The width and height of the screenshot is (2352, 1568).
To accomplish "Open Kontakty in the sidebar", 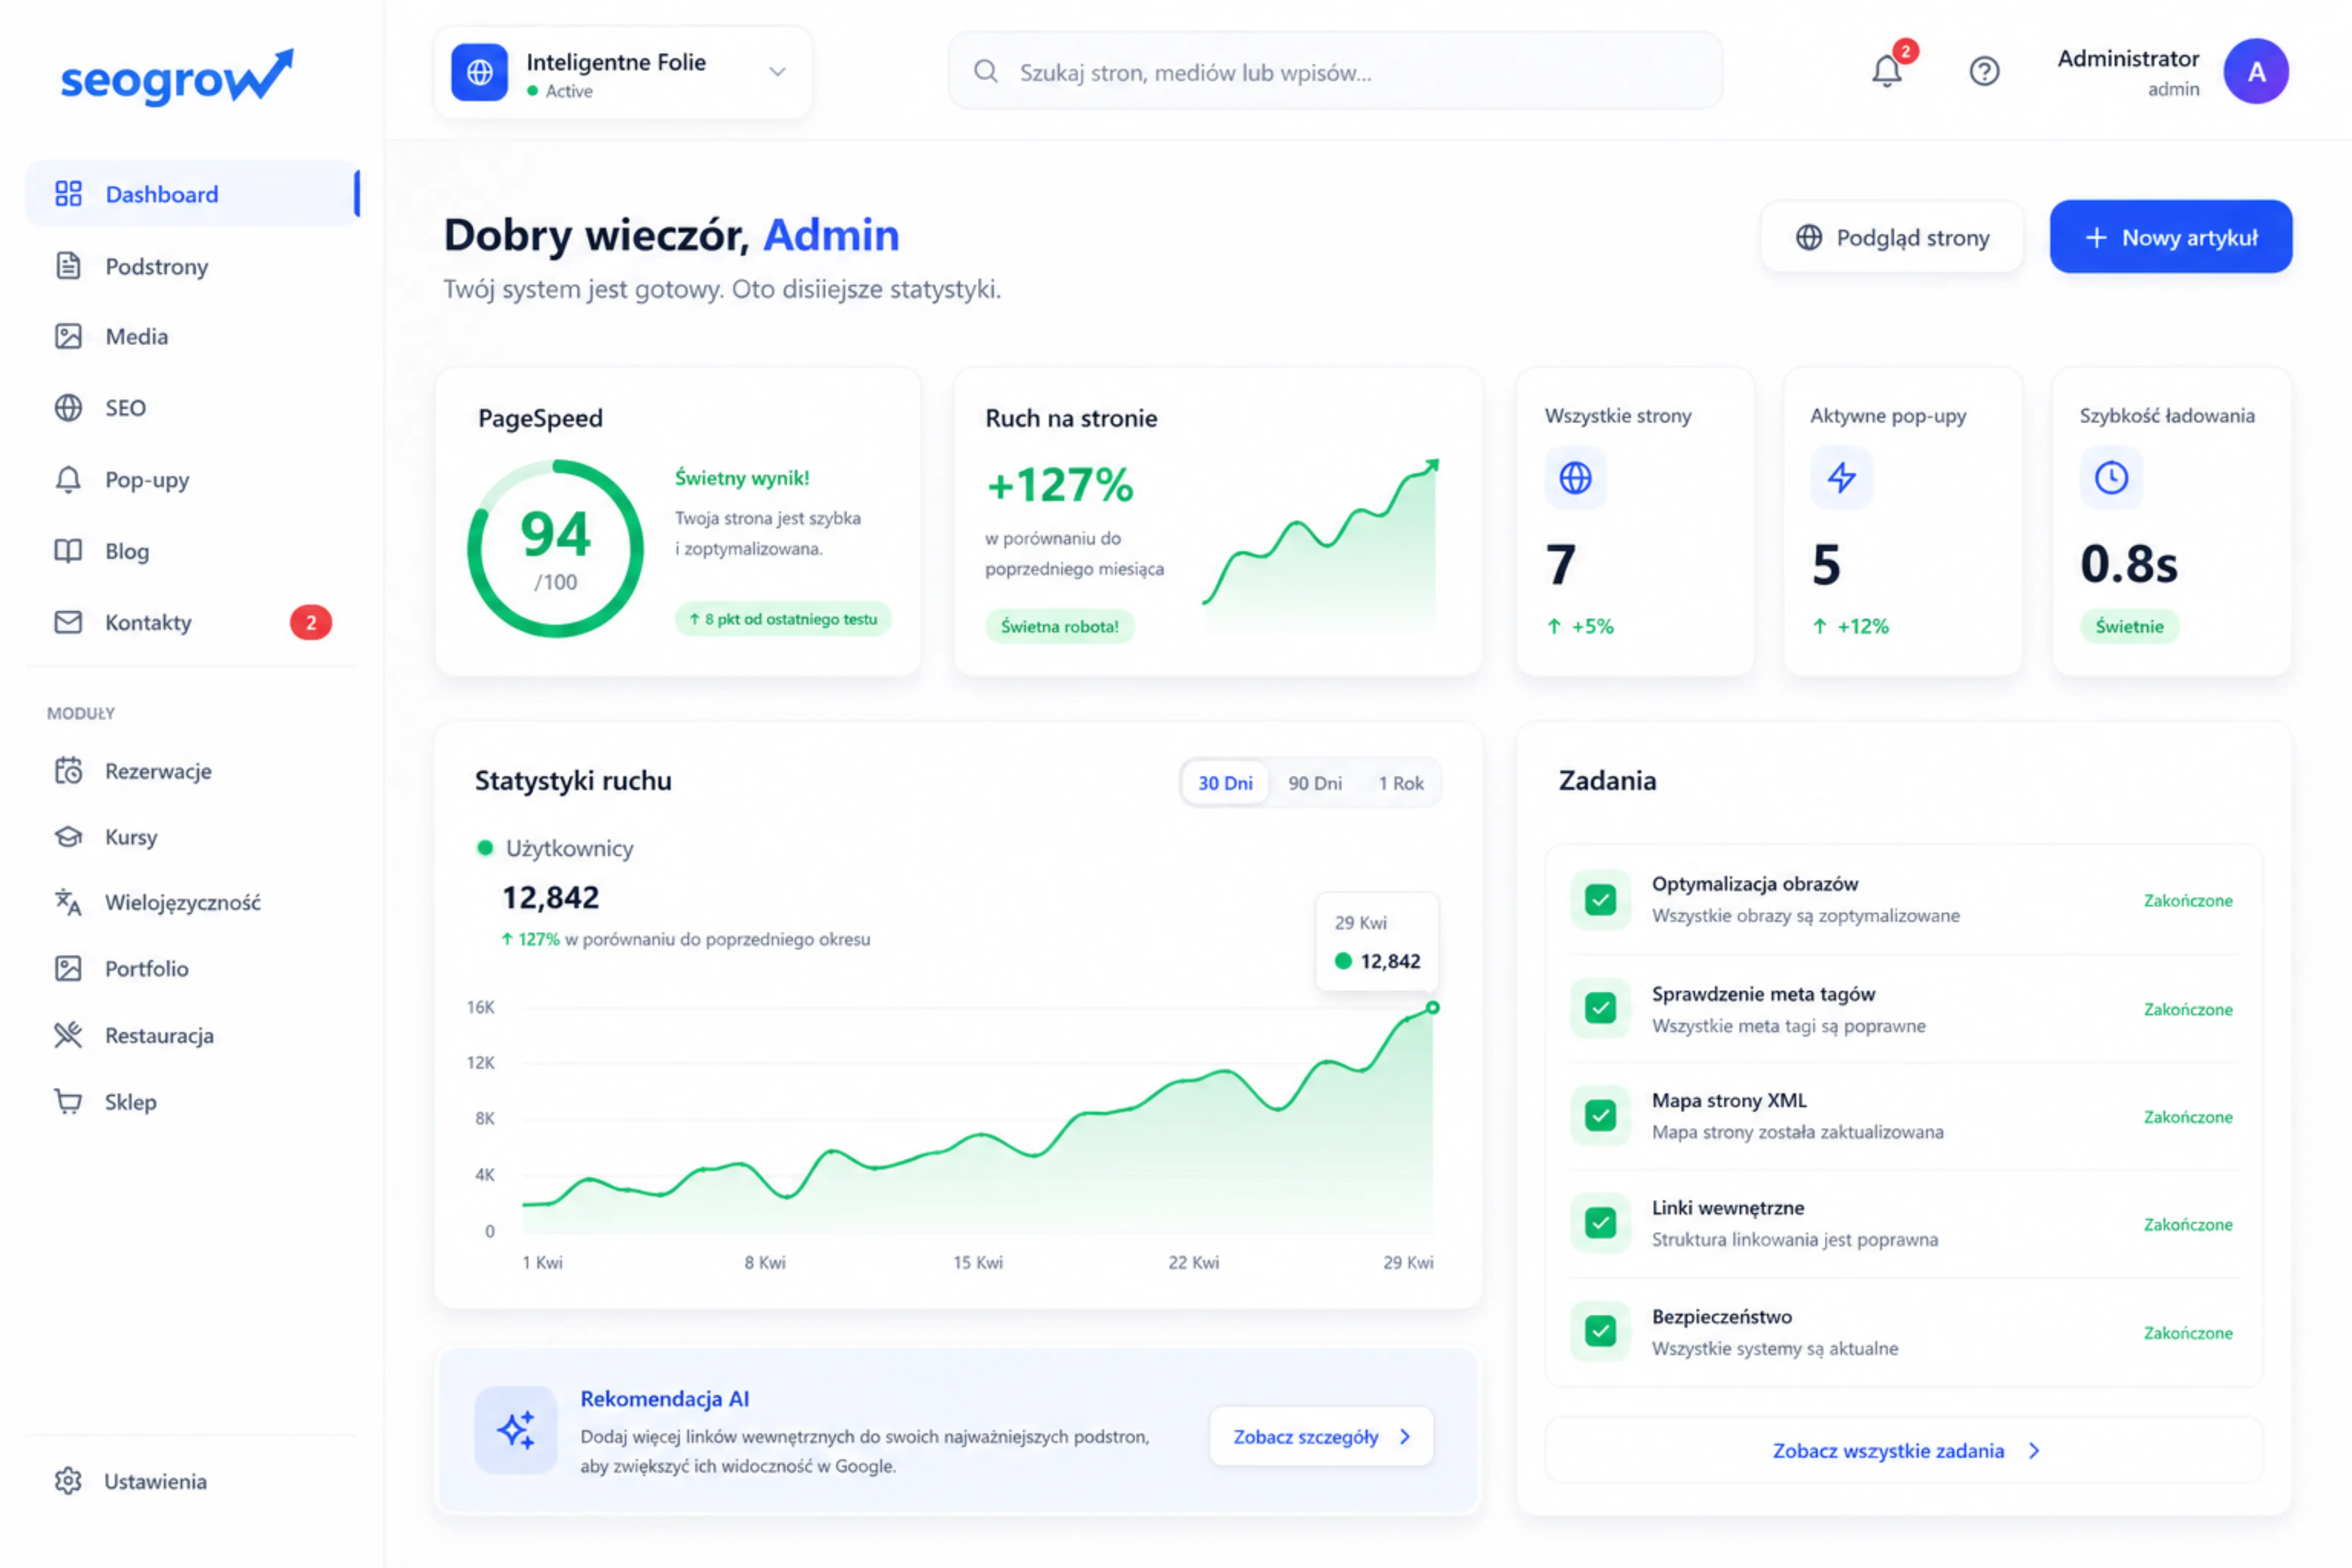I will pyautogui.click(x=192, y=622).
